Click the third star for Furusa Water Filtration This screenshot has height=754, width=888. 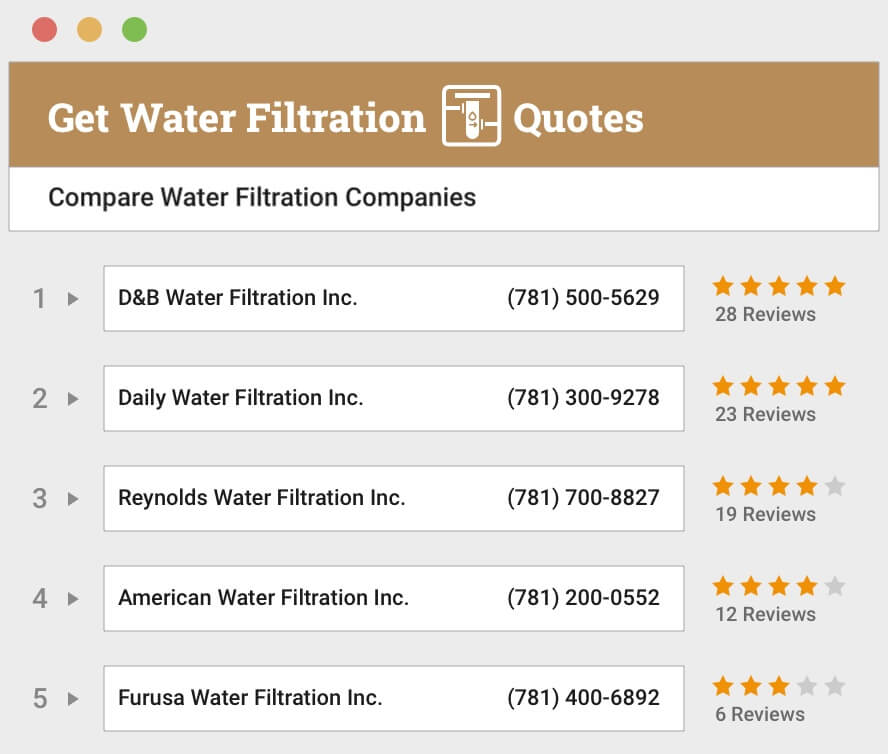coord(778,686)
